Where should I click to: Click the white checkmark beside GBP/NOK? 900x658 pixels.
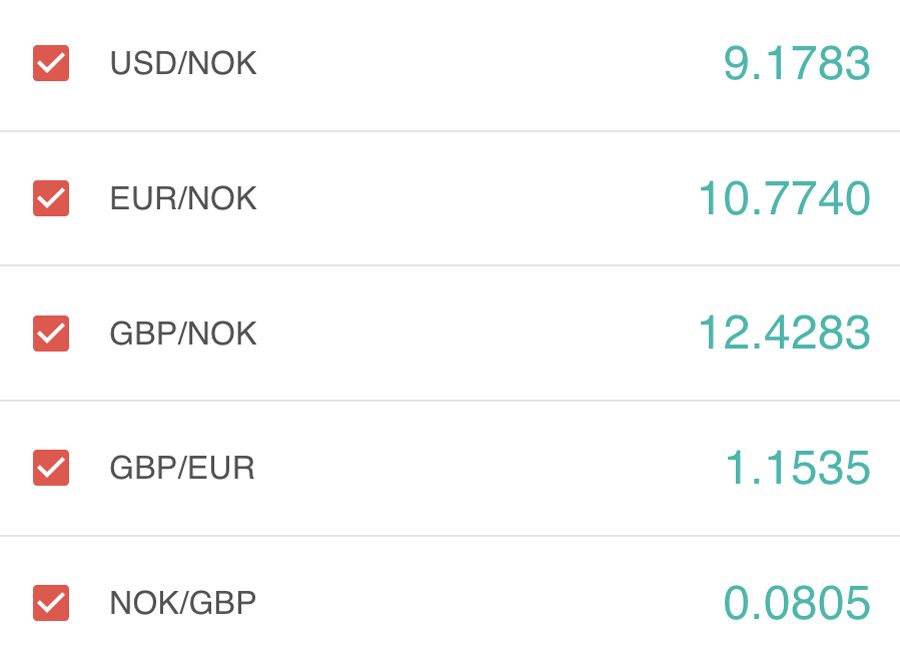51,333
